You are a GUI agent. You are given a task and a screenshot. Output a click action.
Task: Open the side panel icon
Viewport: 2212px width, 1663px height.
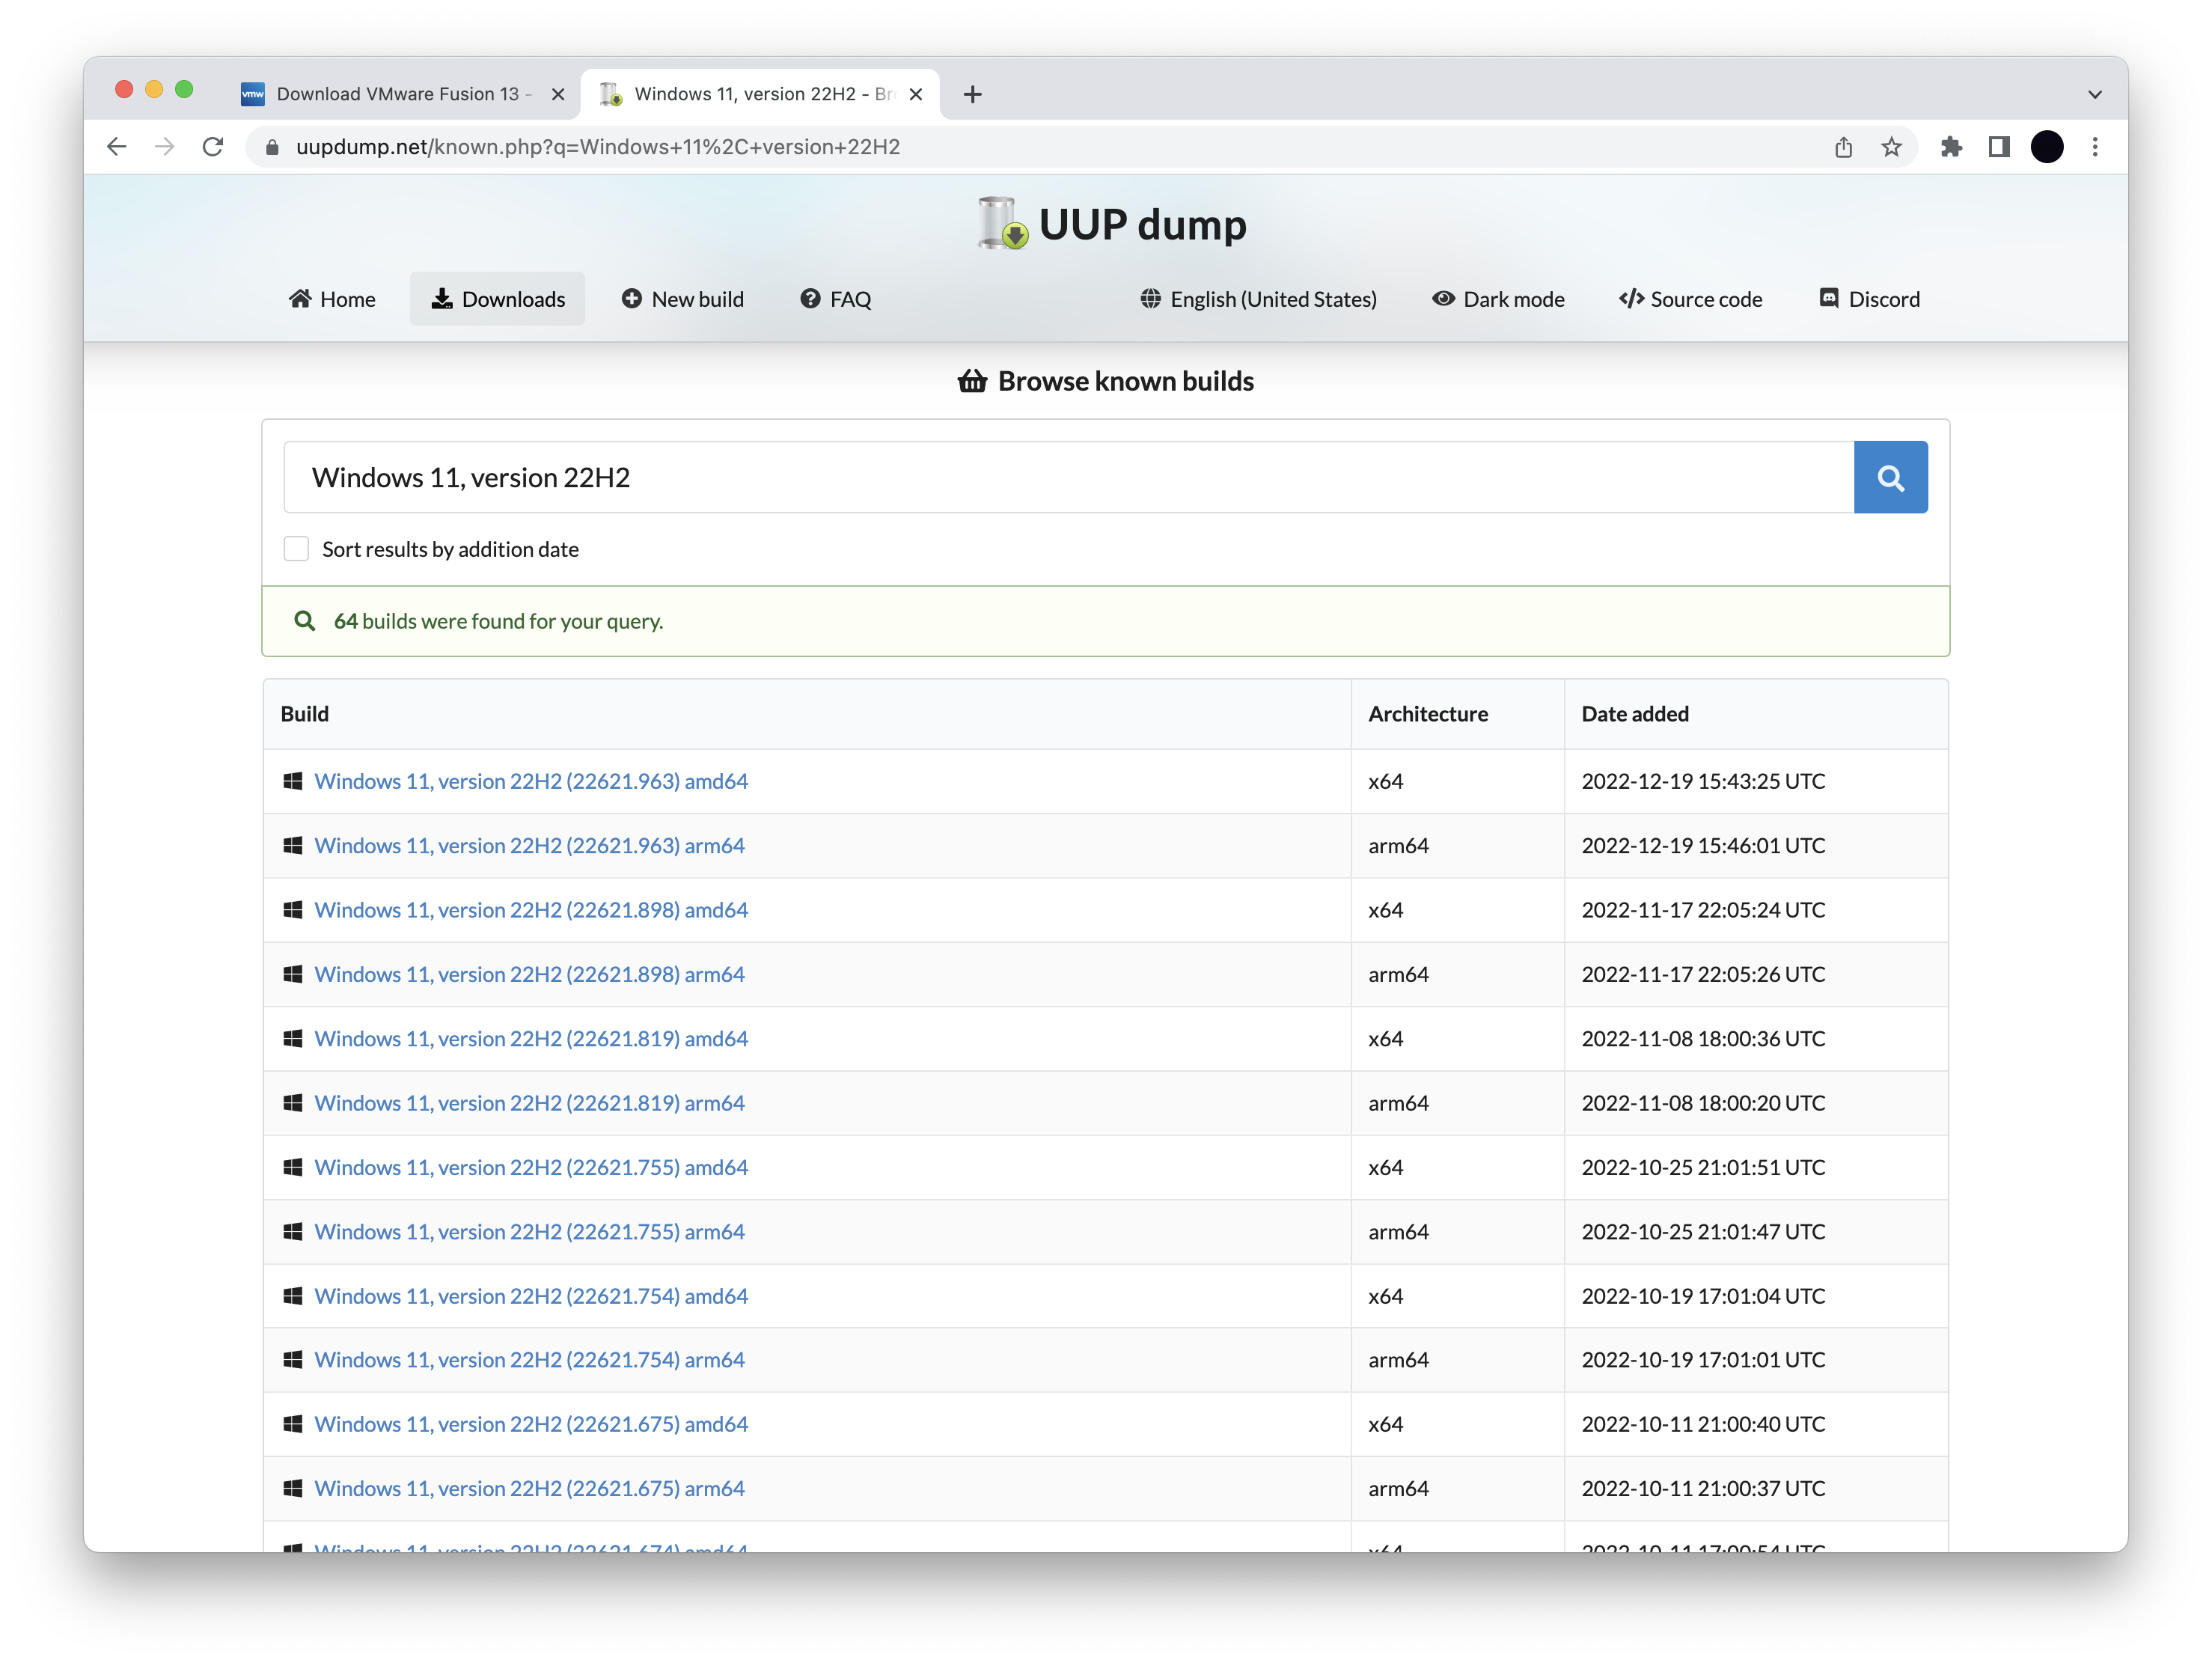coord(1998,147)
